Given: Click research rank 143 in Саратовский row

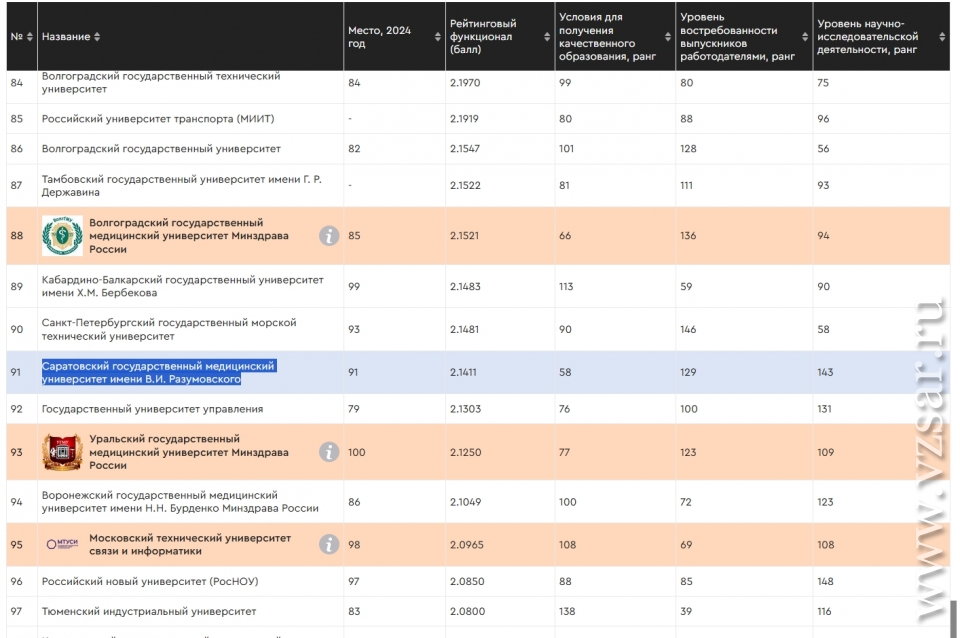Looking at the screenshot, I should click(x=825, y=372).
